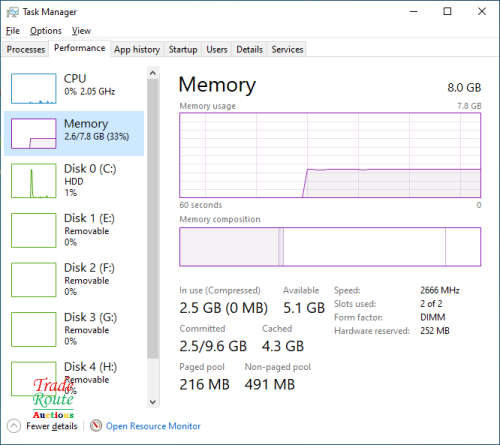Screen dimensions: 500x445
Task: Switch to the App history tab
Action: 137,50
